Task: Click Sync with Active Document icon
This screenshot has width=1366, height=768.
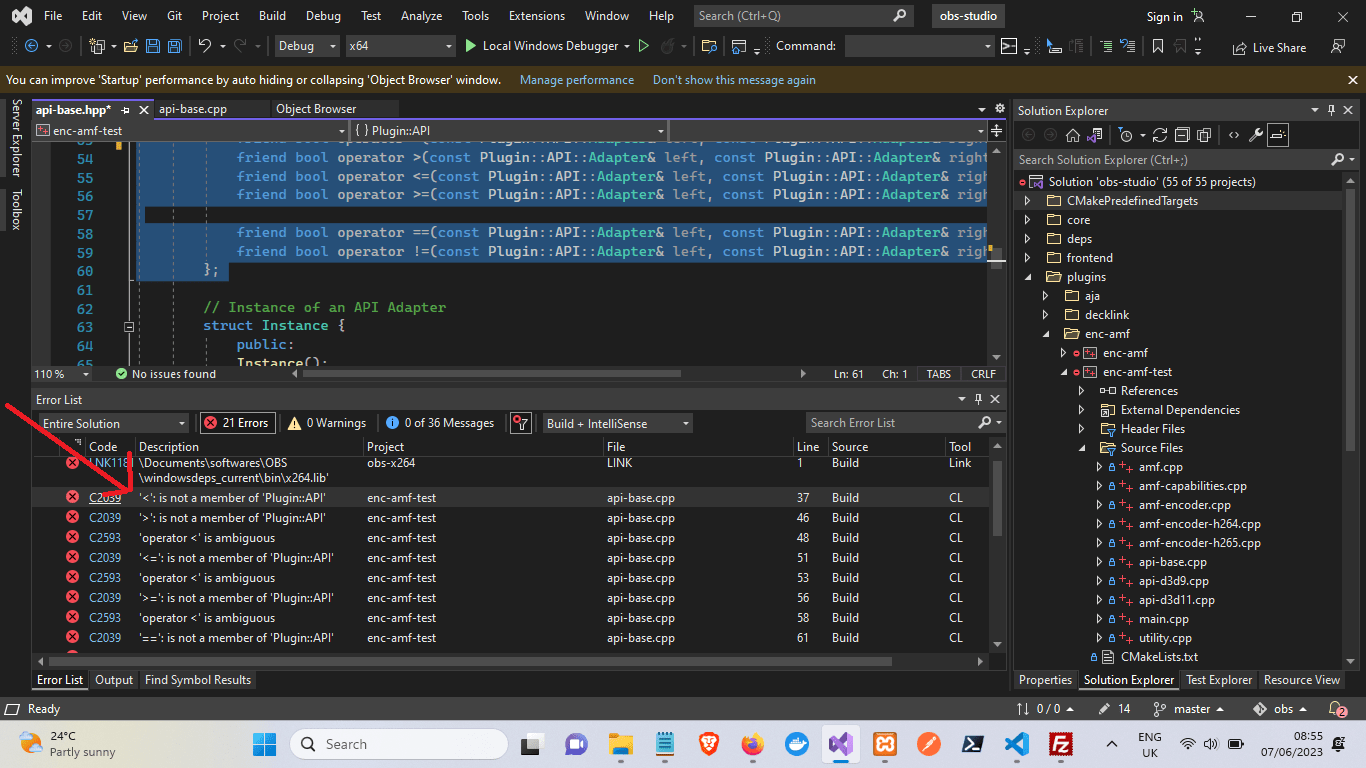Action: [1160, 135]
